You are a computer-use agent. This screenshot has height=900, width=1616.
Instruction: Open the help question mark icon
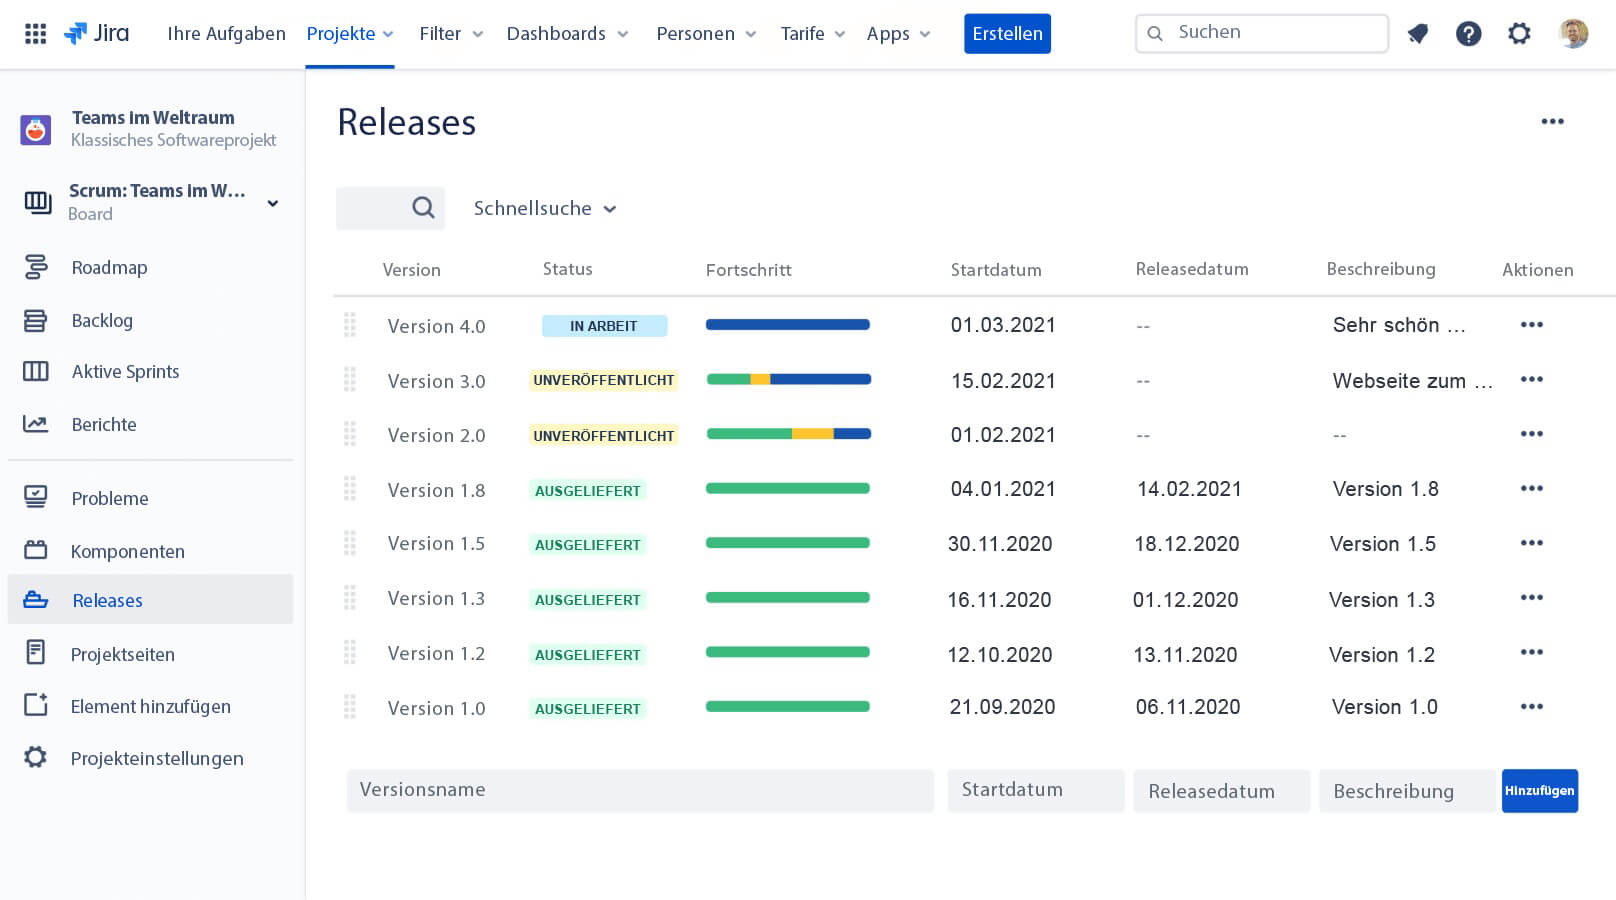1468,34
